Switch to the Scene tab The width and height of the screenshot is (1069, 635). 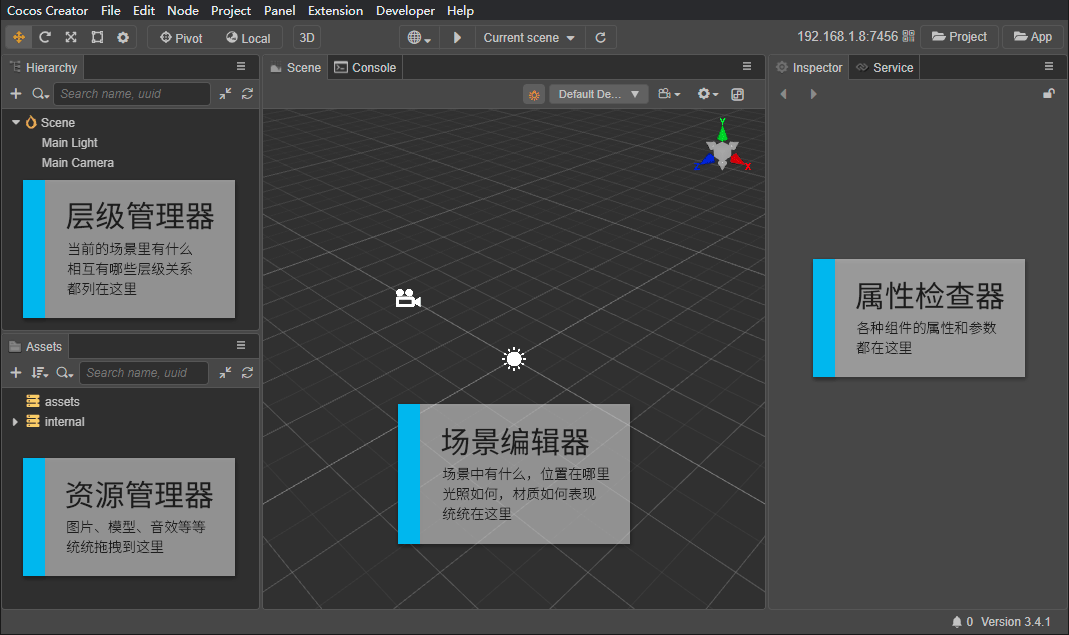295,68
